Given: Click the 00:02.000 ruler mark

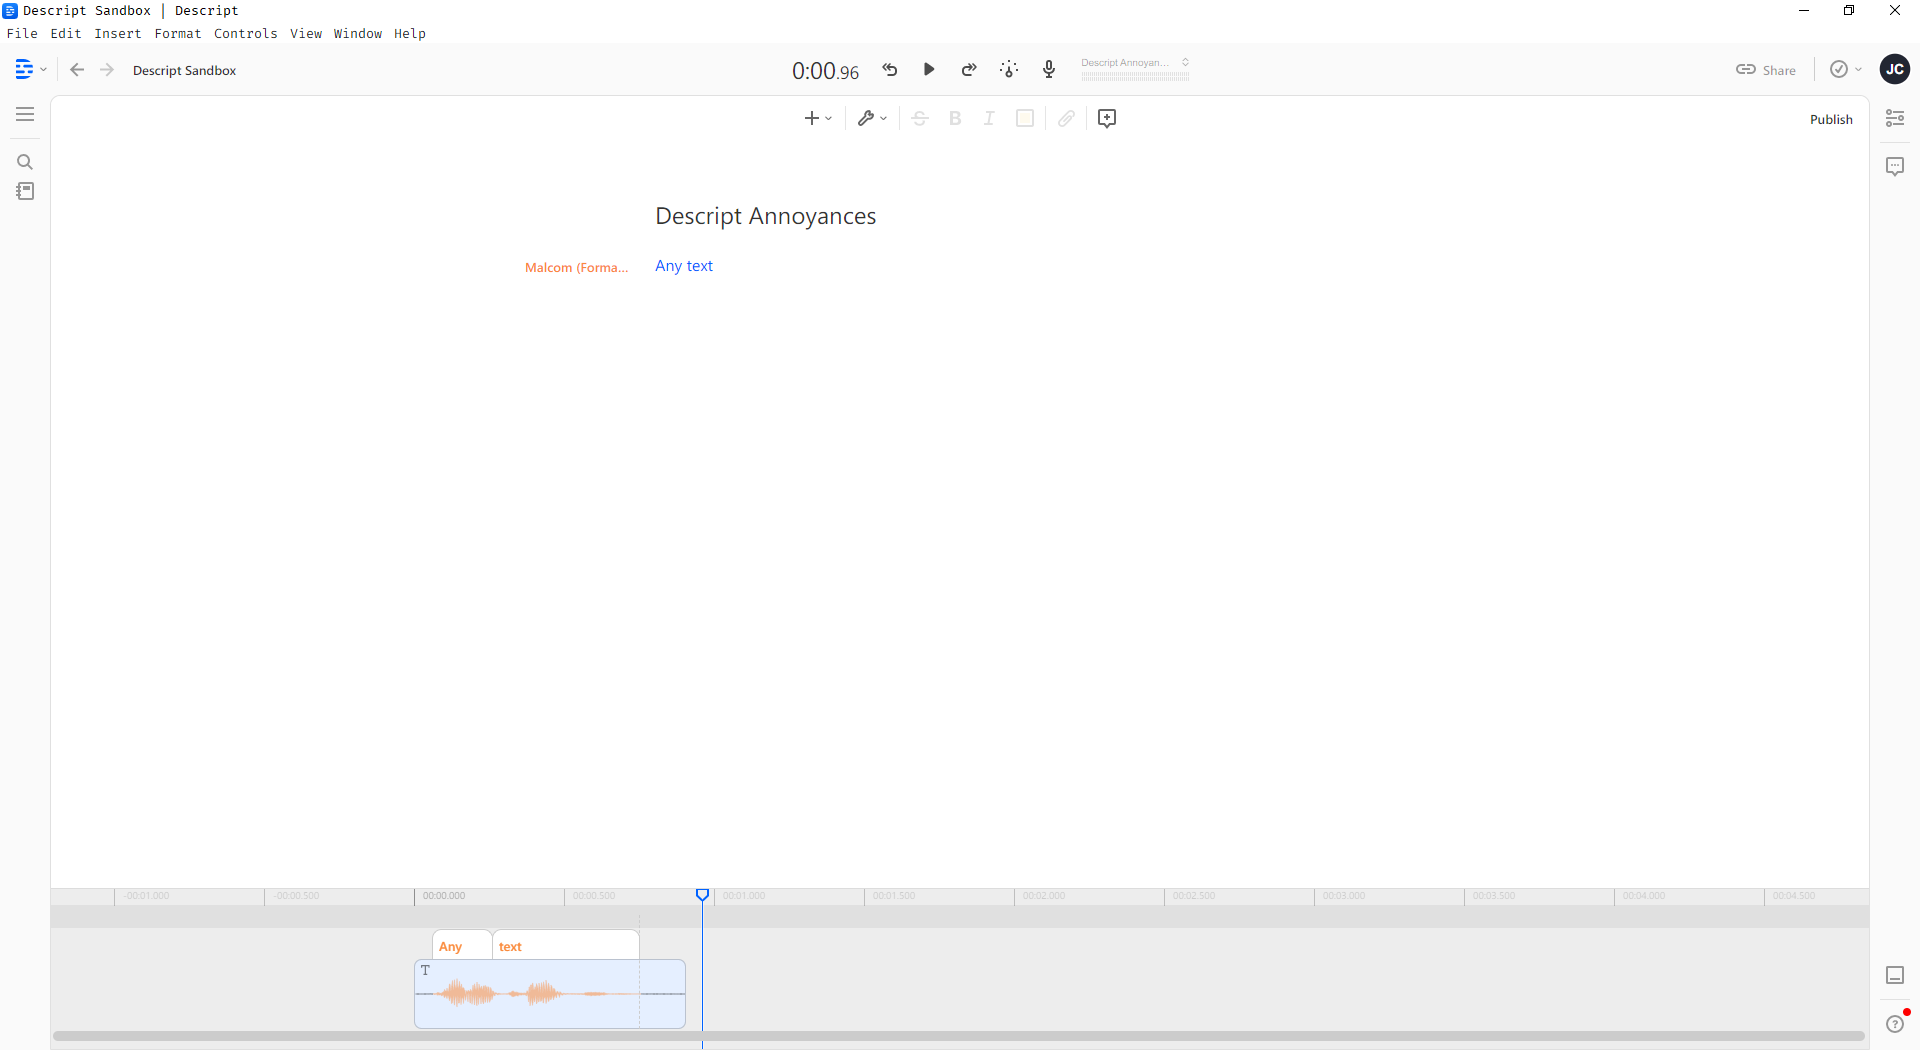Looking at the screenshot, I should (1044, 896).
